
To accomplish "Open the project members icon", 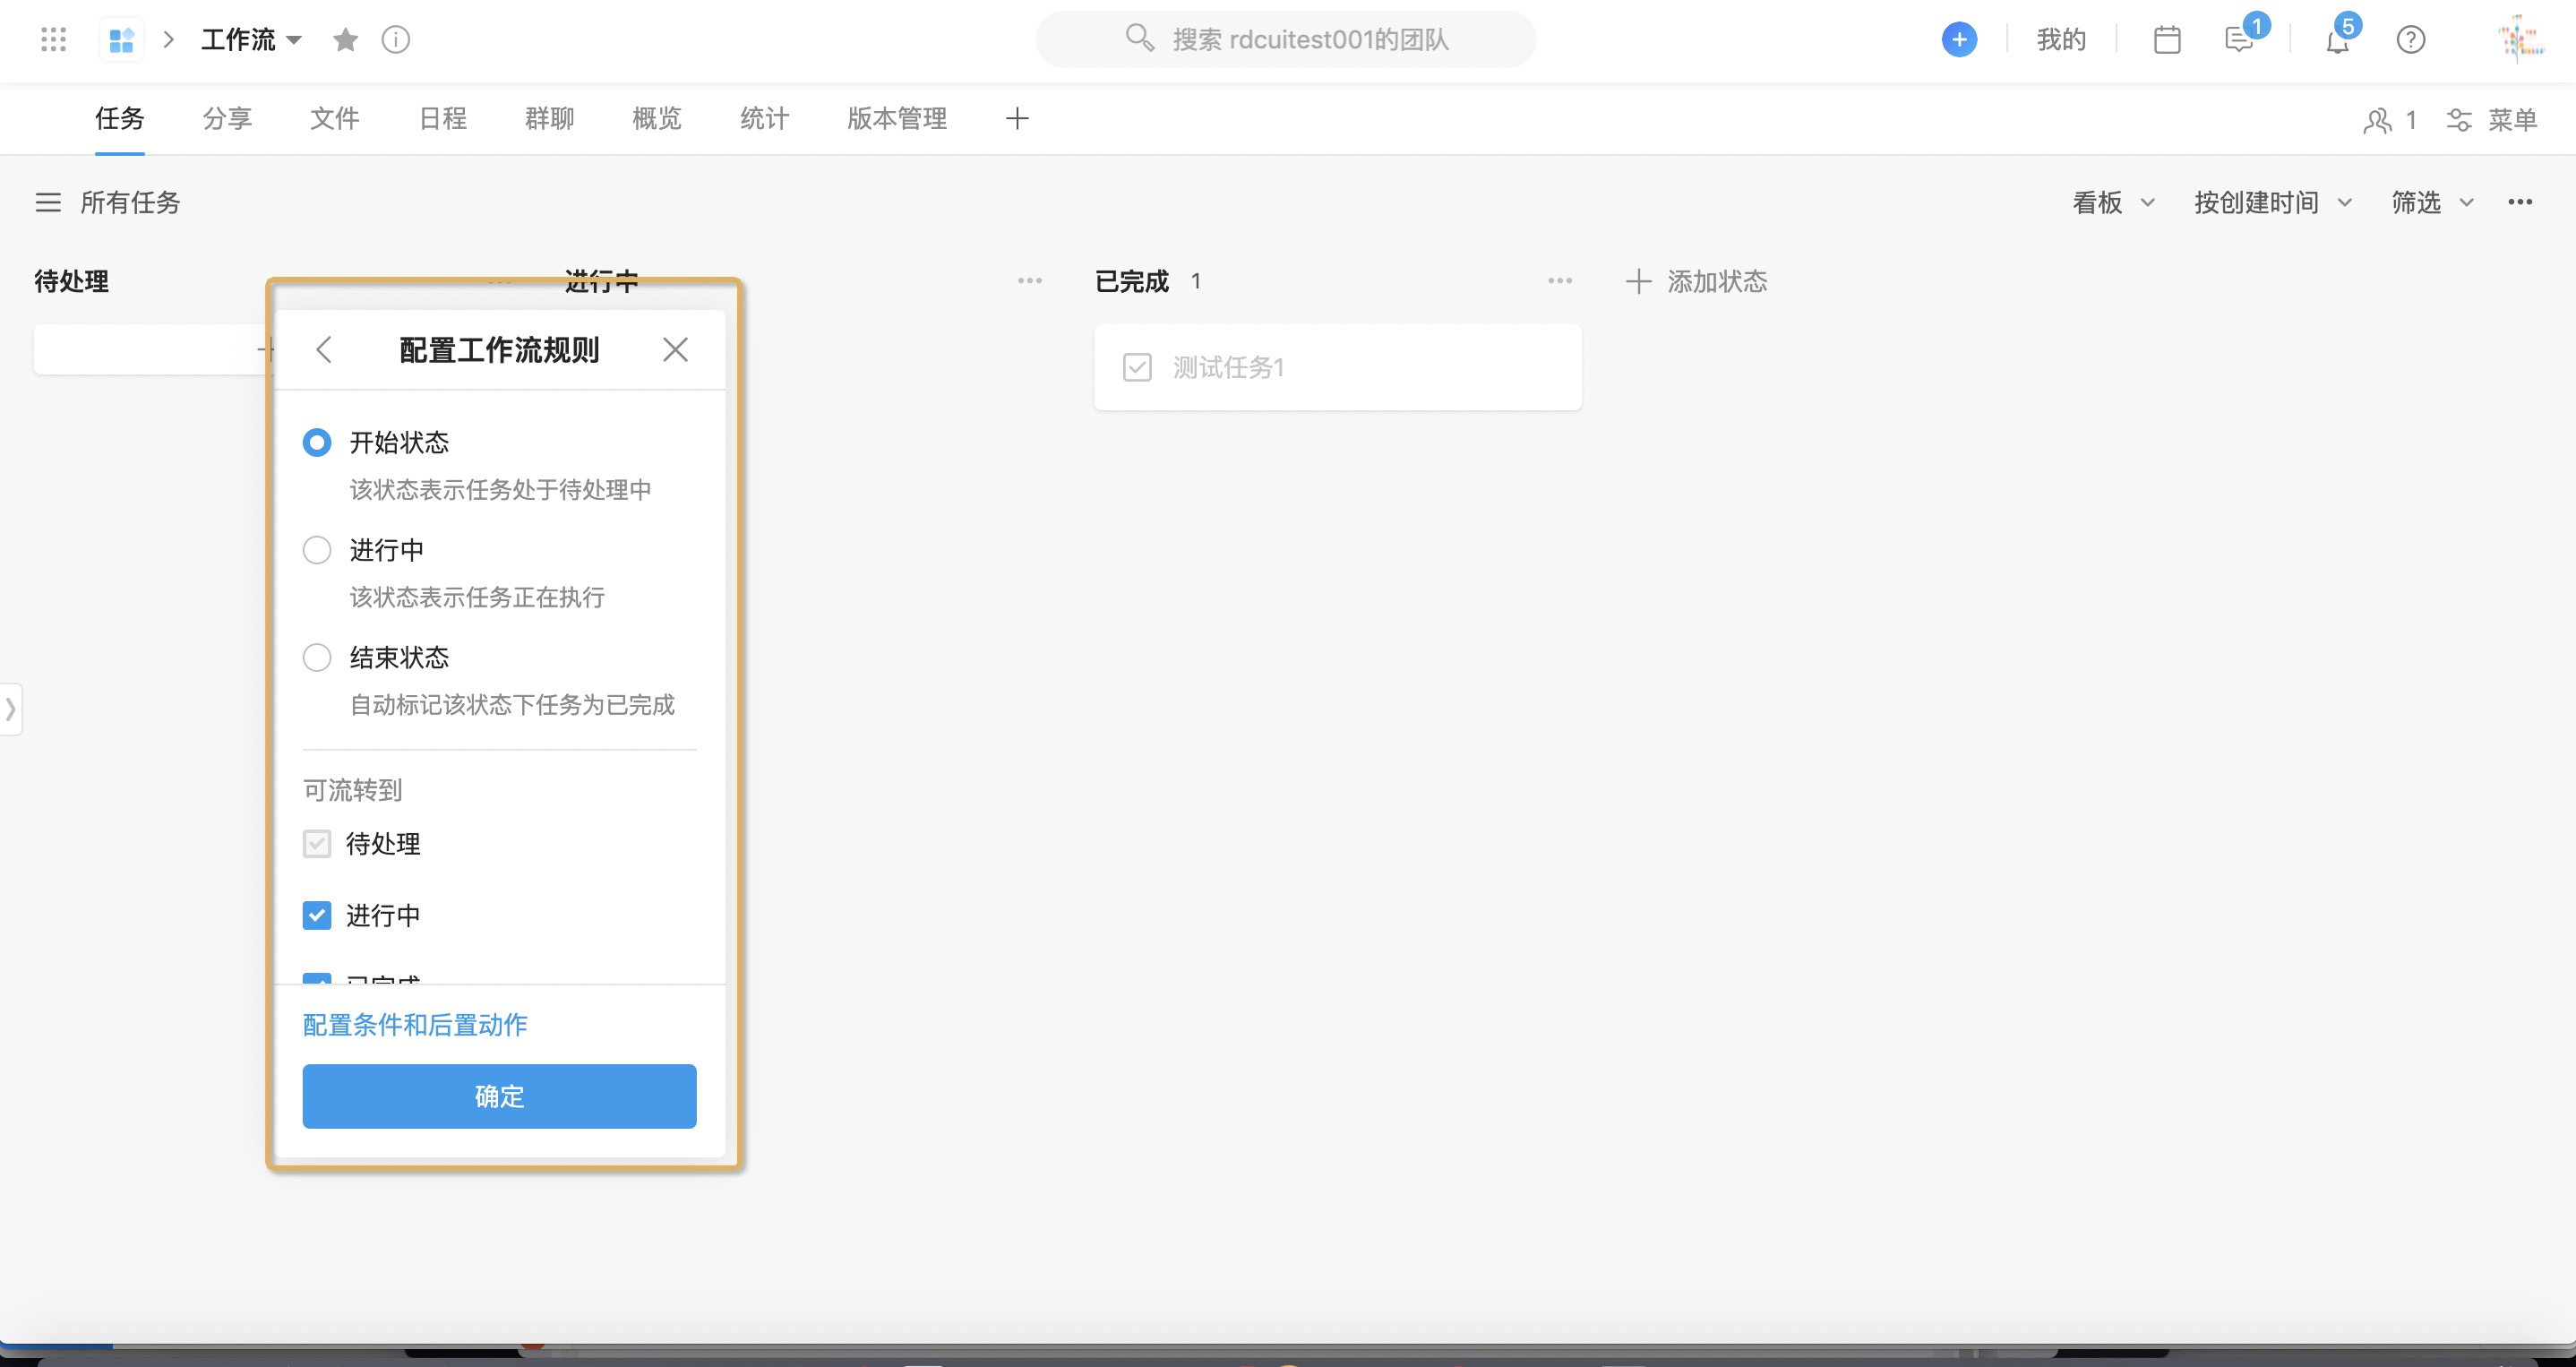I will (x=2377, y=120).
